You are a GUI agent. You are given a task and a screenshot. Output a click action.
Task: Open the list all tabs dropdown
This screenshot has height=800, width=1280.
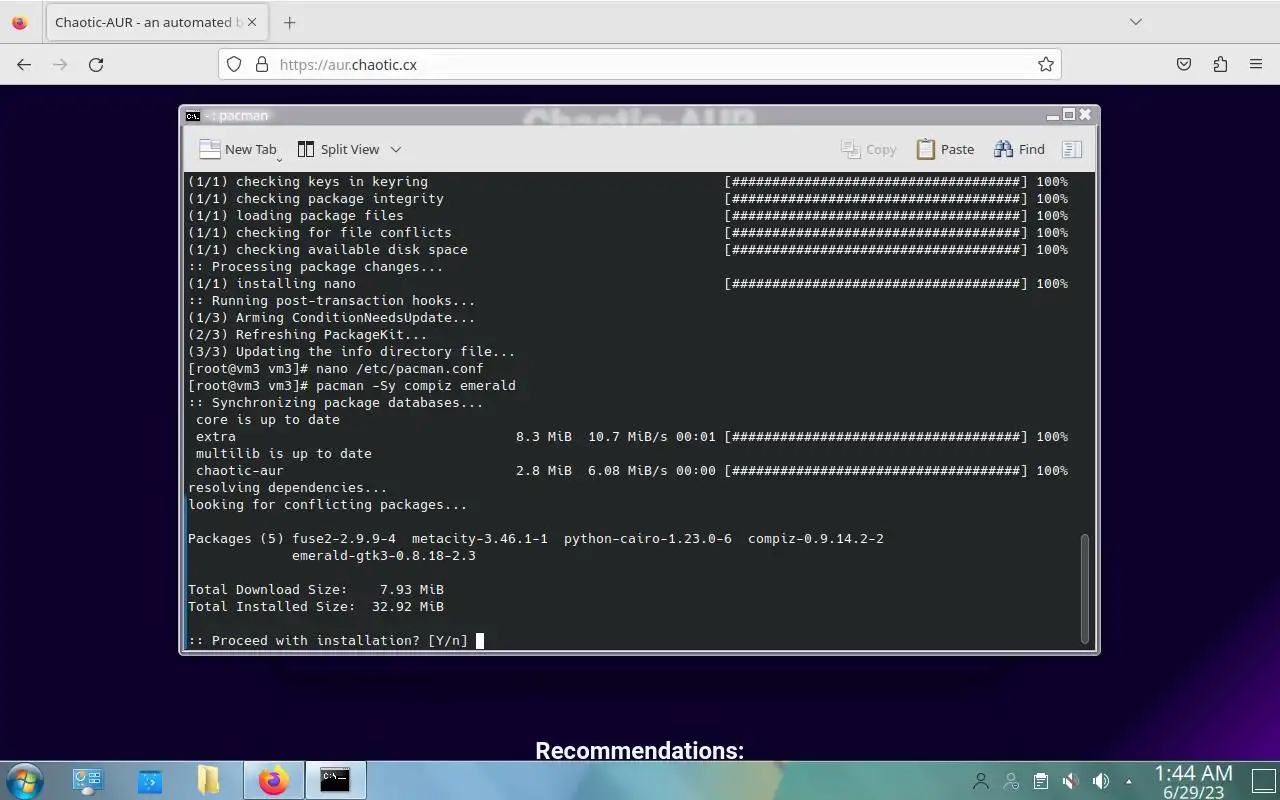(1135, 22)
